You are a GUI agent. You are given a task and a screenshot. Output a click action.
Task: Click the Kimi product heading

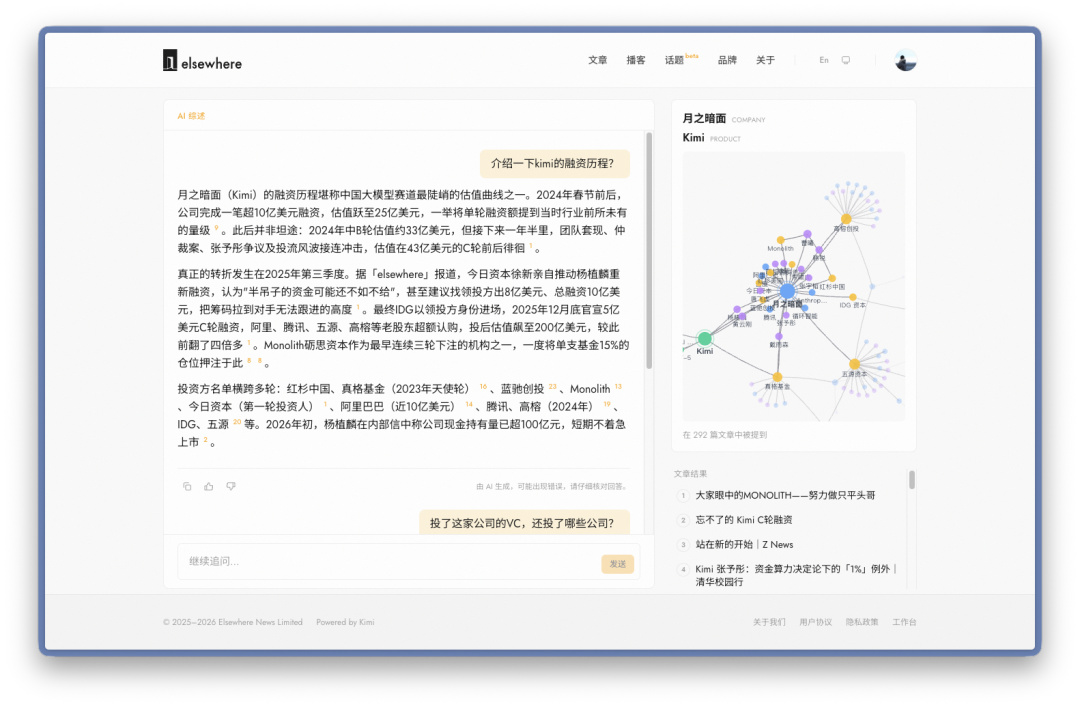coord(693,138)
